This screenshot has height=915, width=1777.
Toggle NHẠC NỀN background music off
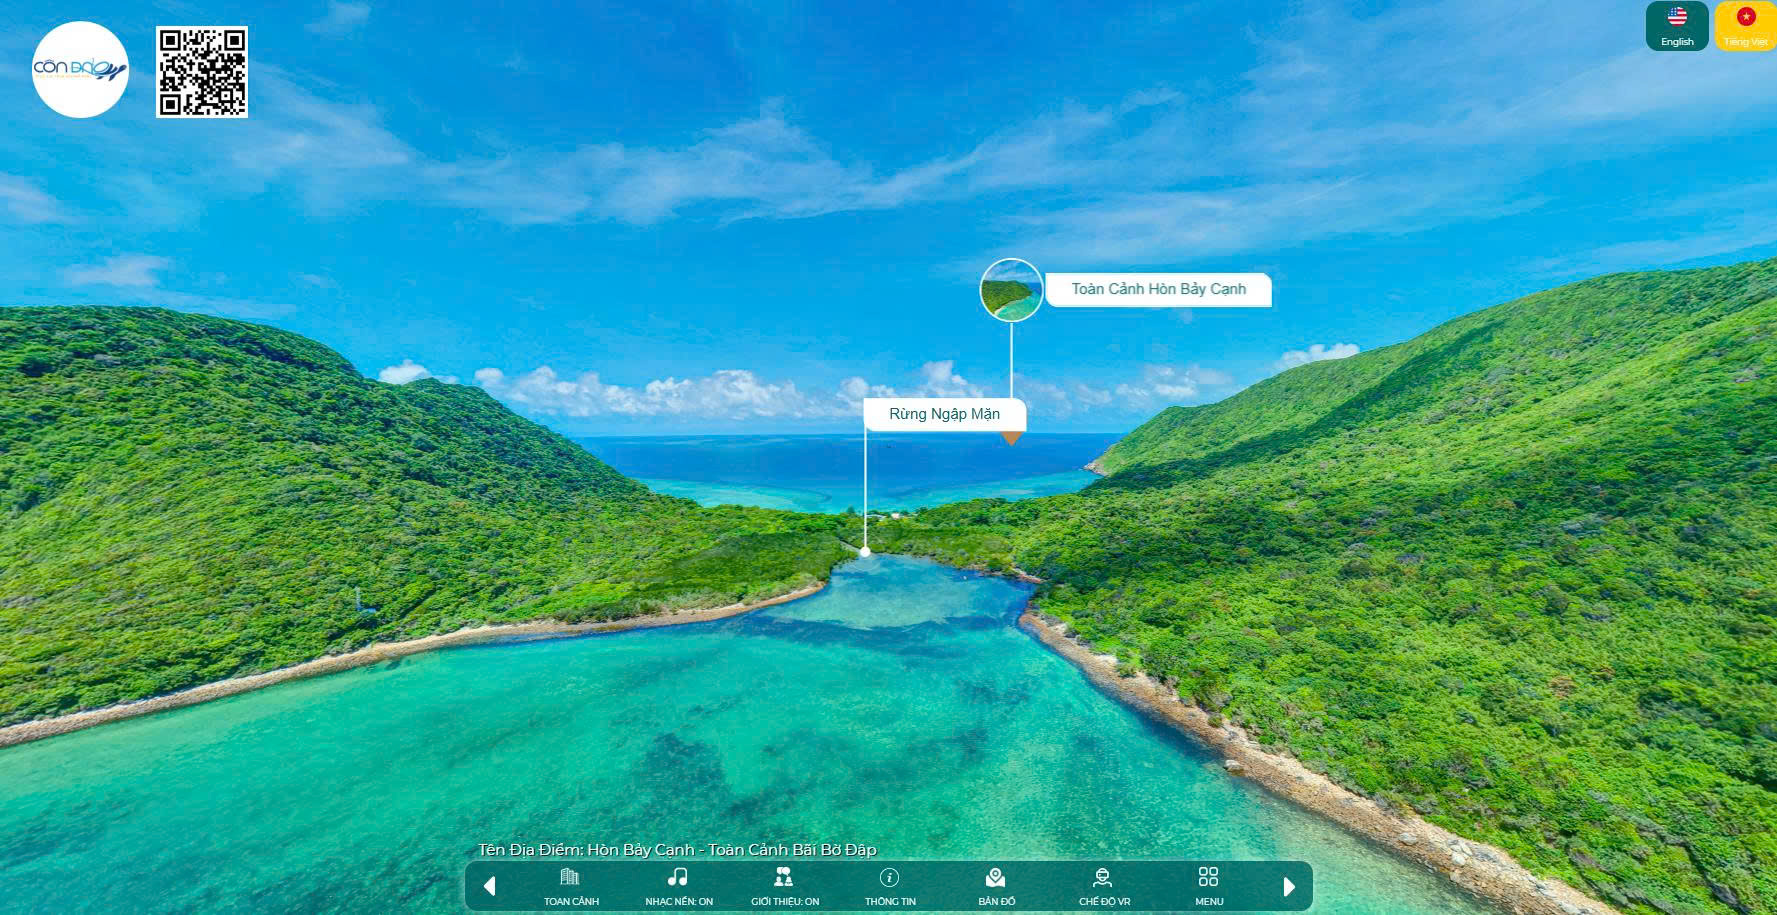[x=678, y=886]
